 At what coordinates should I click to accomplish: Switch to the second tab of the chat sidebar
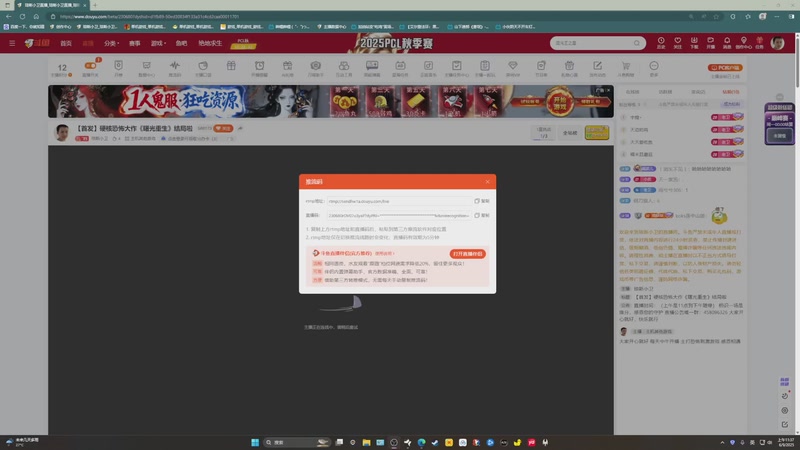point(665,92)
